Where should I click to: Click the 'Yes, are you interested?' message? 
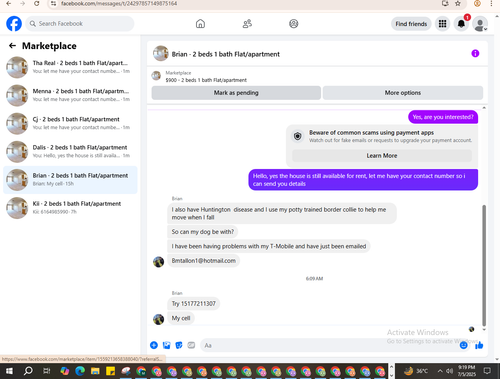(x=443, y=117)
